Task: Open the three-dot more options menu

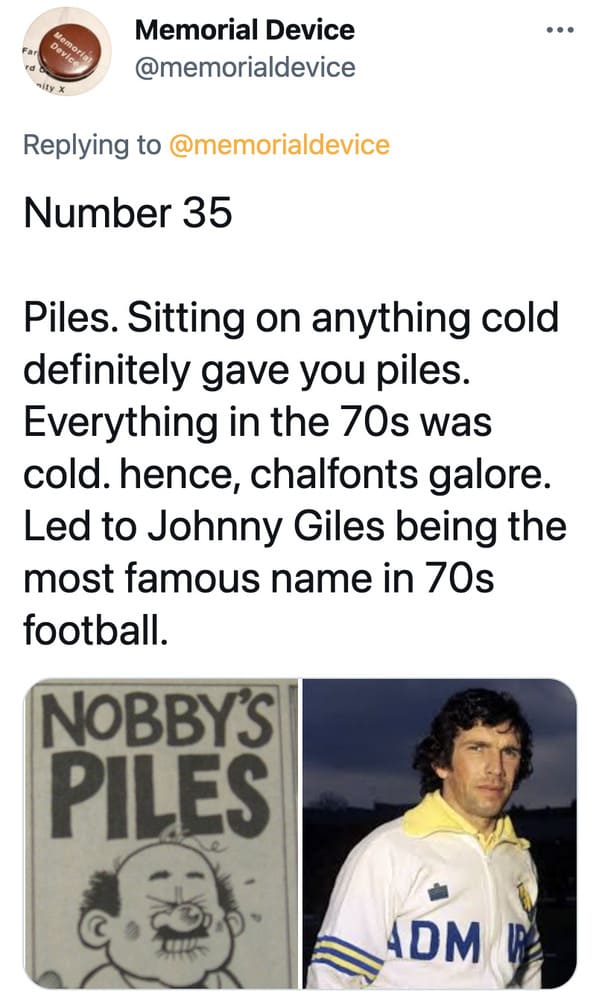Action: pos(560,30)
